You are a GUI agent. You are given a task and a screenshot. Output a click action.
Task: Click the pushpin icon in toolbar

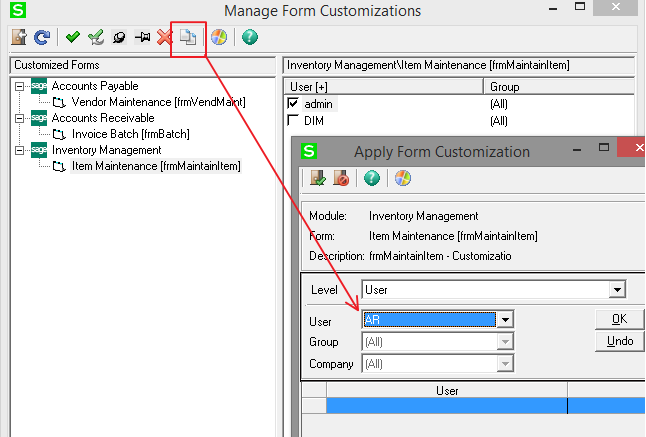pos(142,38)
